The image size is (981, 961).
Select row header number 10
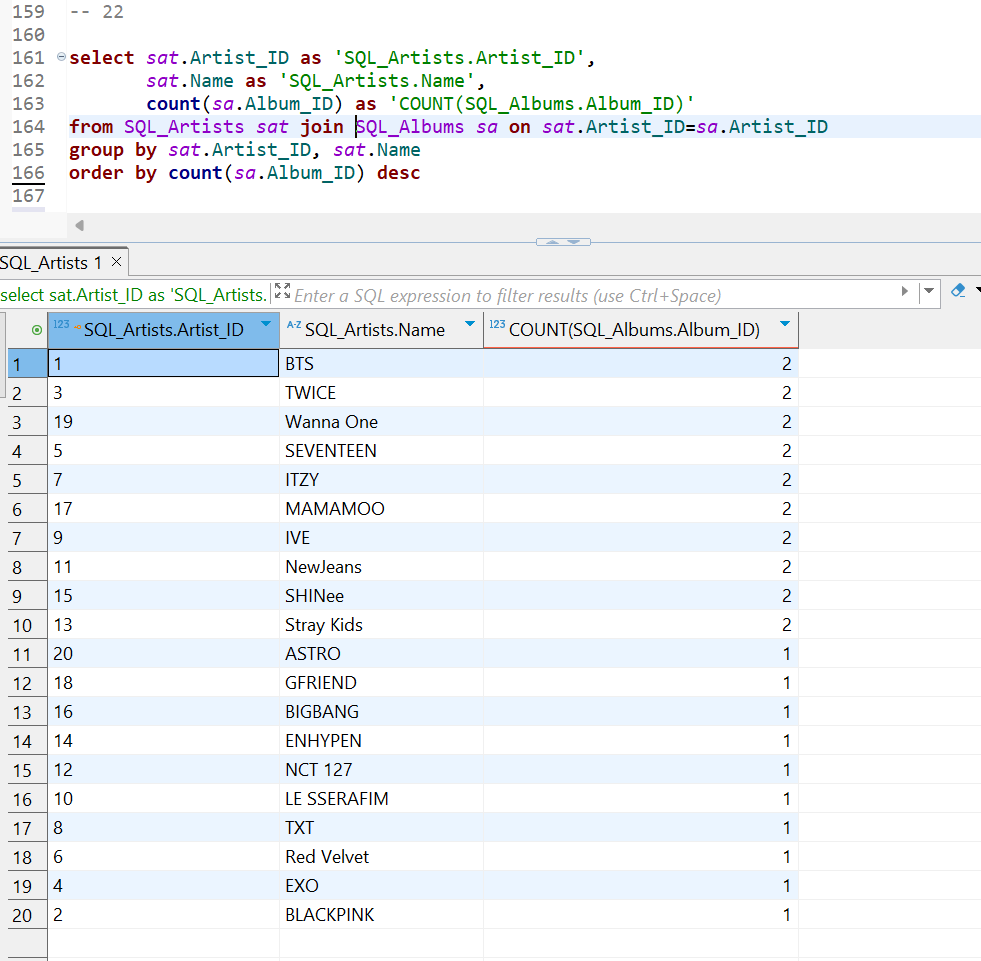point(28,625)
